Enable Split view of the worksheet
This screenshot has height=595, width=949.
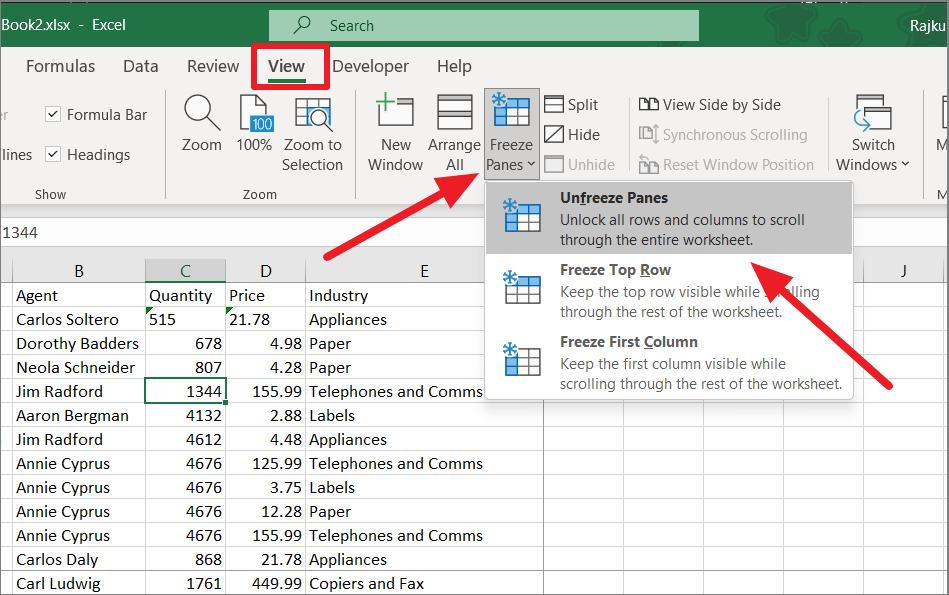click(570, 104)
